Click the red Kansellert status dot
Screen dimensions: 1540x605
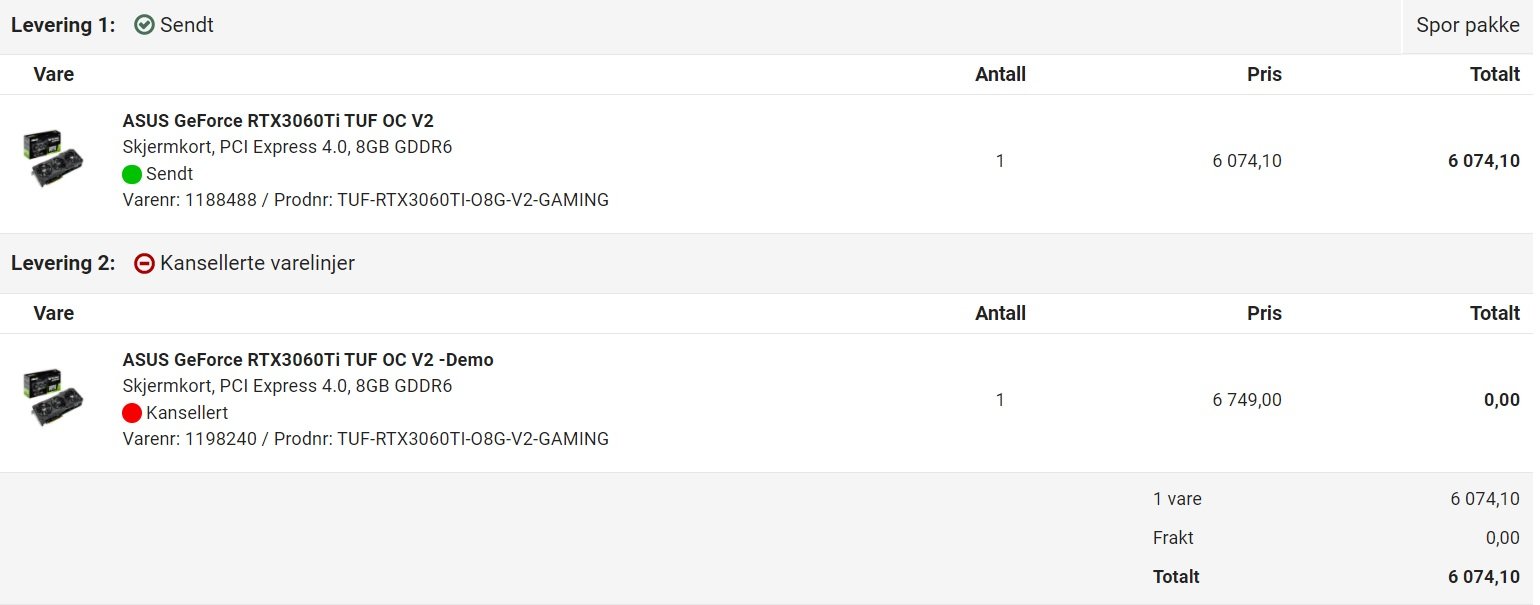[x=132, y=413]
